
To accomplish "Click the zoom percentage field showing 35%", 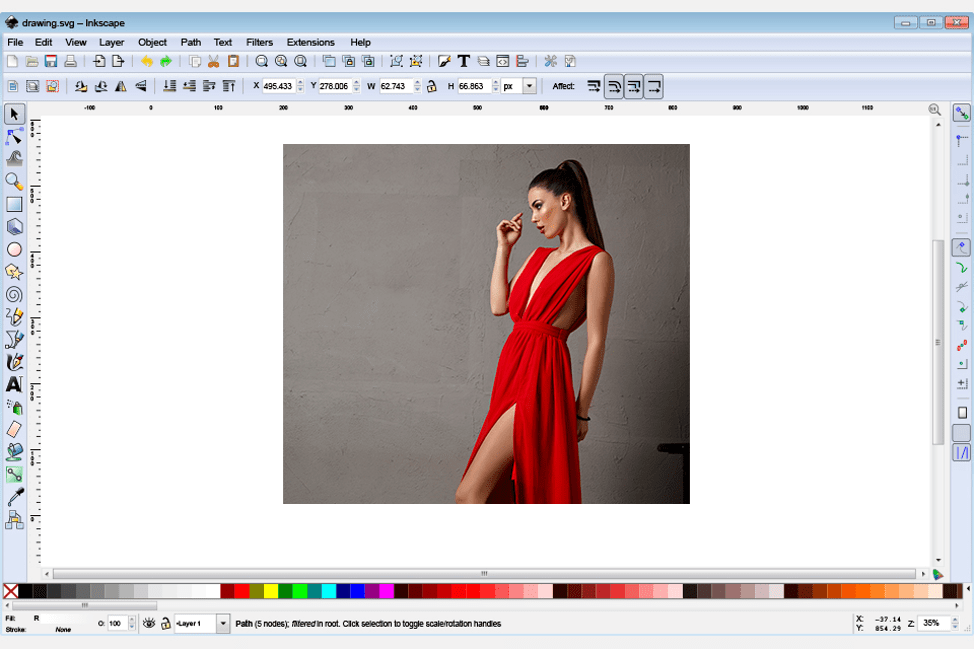I will point(934,623).
